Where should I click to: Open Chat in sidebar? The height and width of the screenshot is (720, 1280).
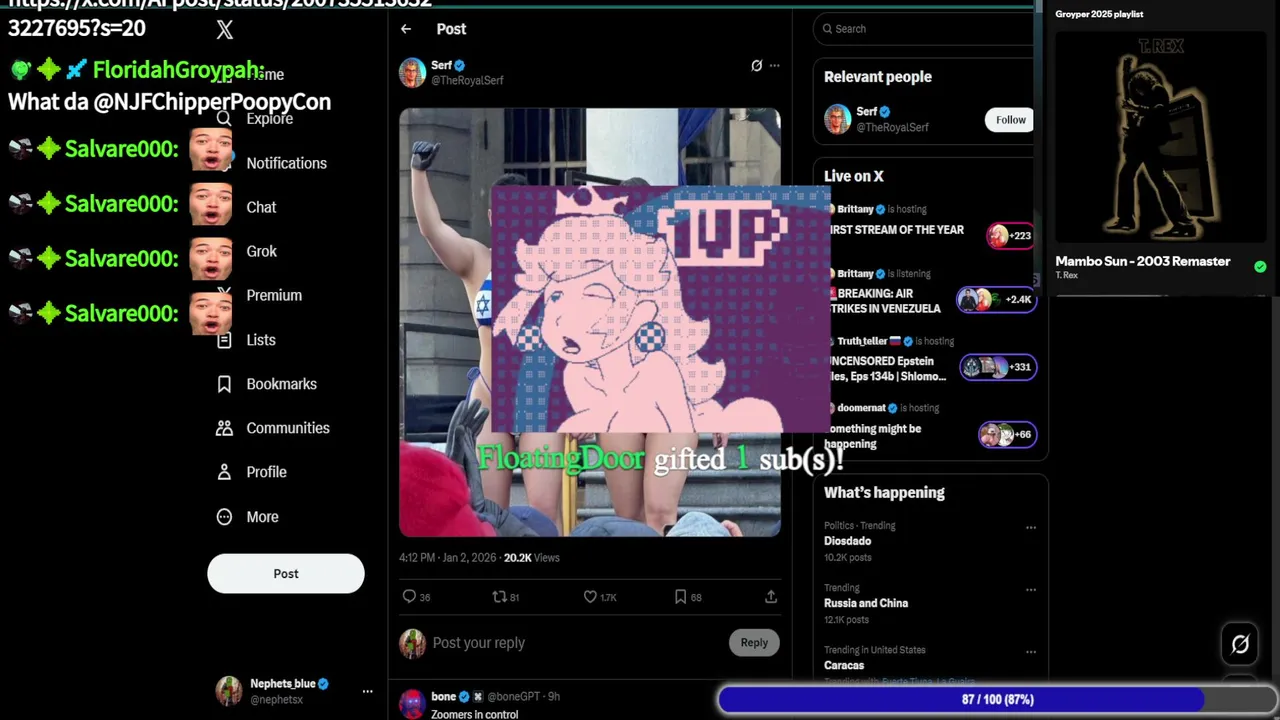pos(261,207)
